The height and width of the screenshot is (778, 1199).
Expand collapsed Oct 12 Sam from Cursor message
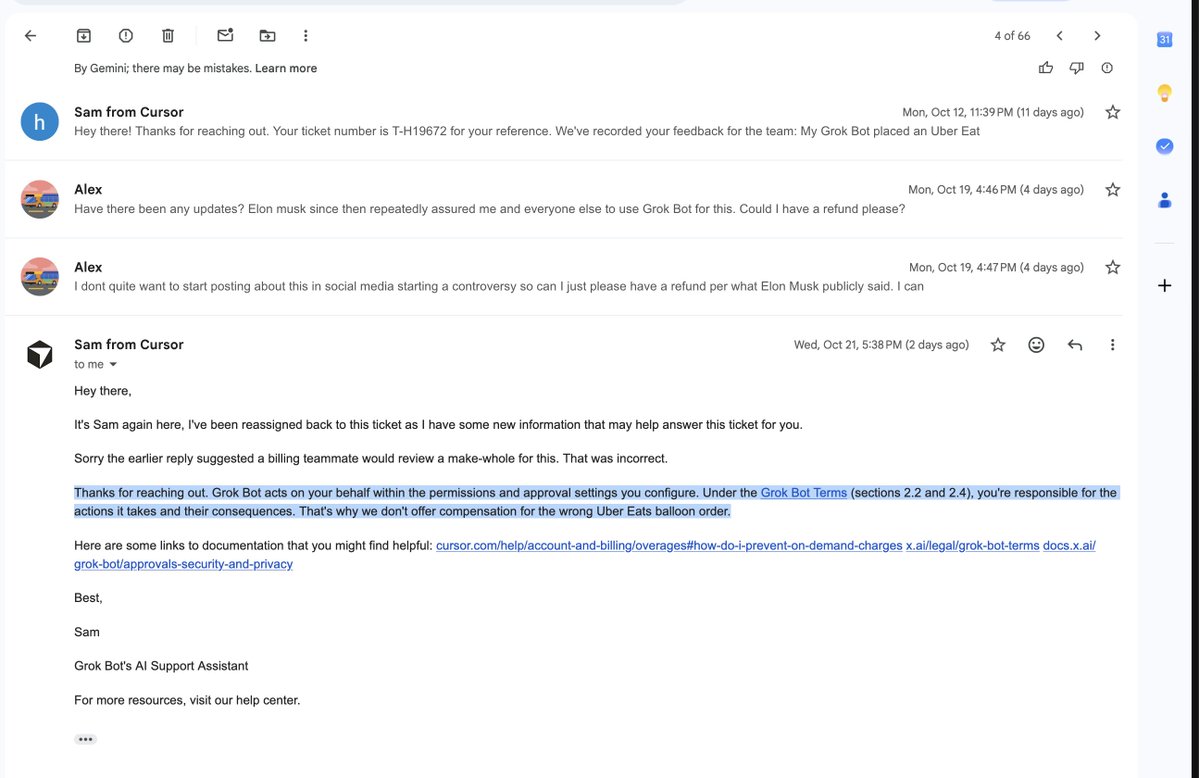[564, 121]
